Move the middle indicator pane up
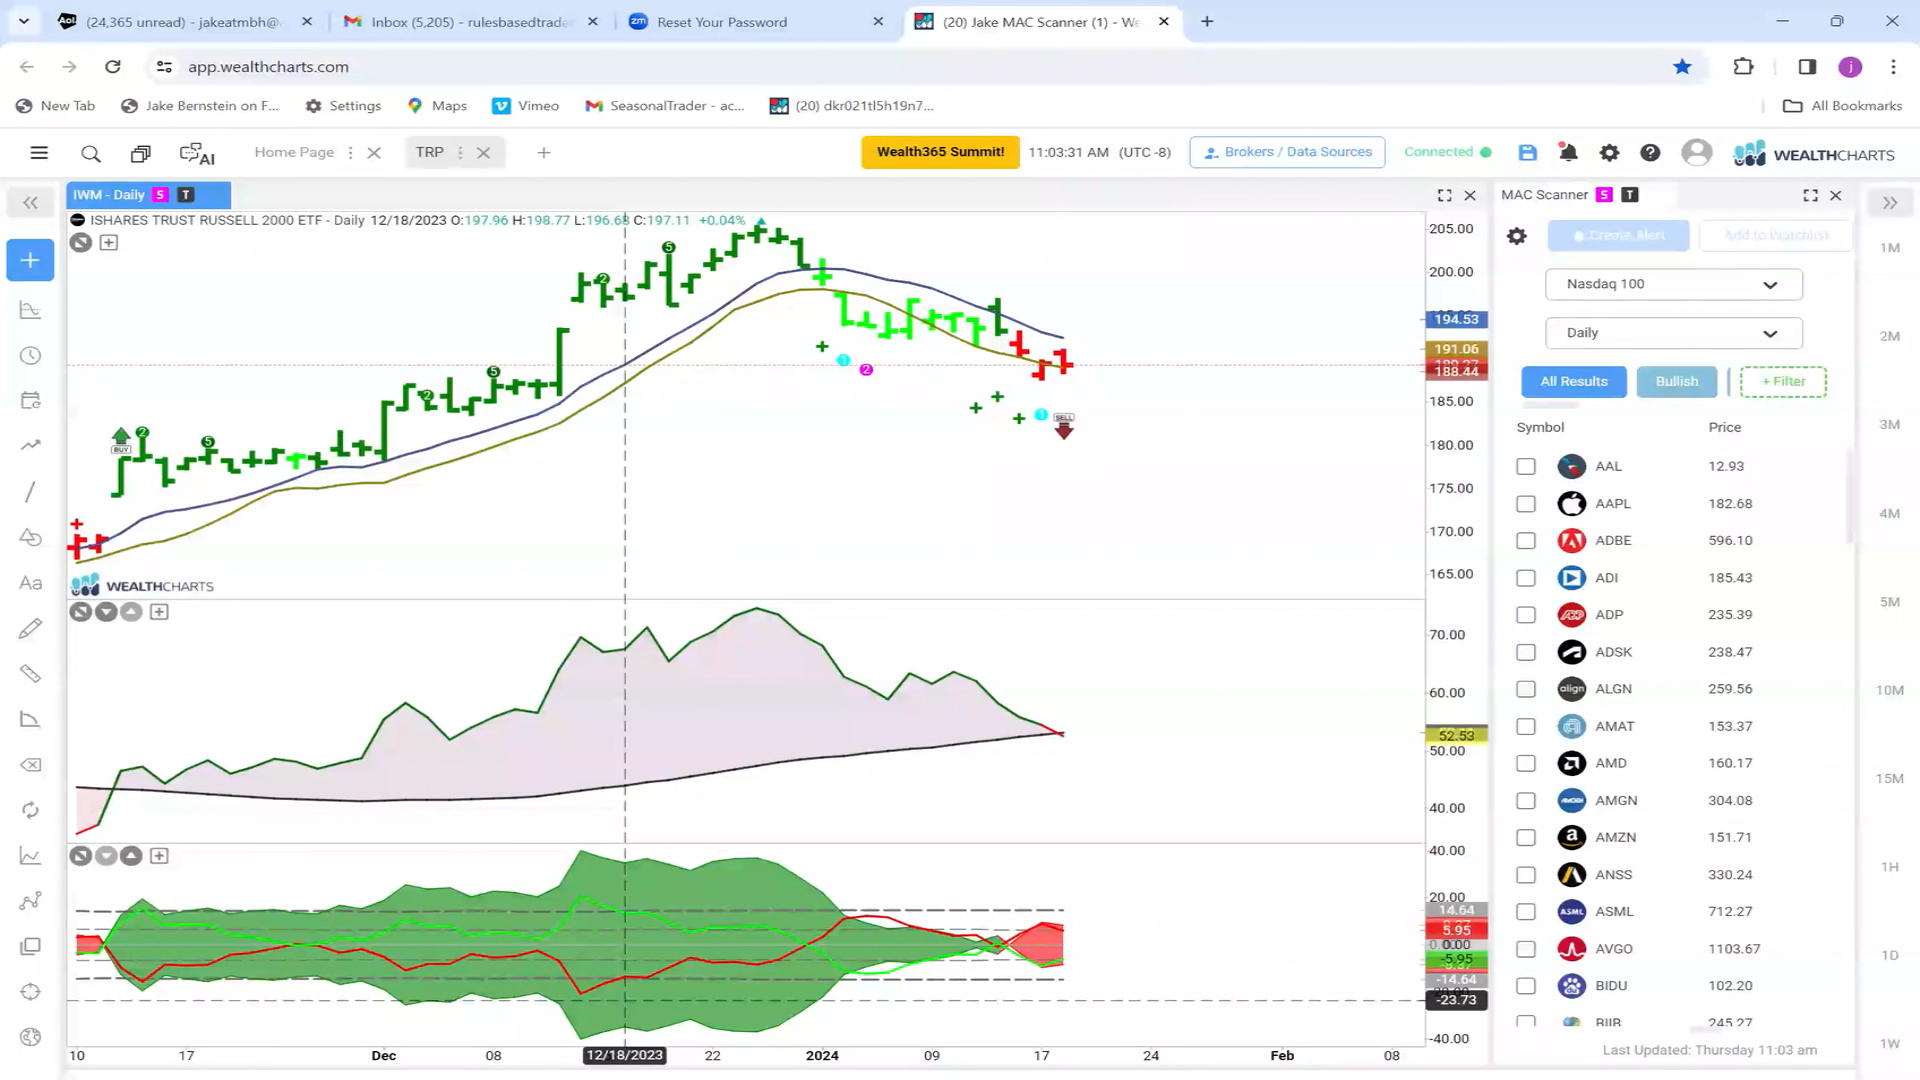The width and height of the screenshot is (1920, 1080). (131, 612)
